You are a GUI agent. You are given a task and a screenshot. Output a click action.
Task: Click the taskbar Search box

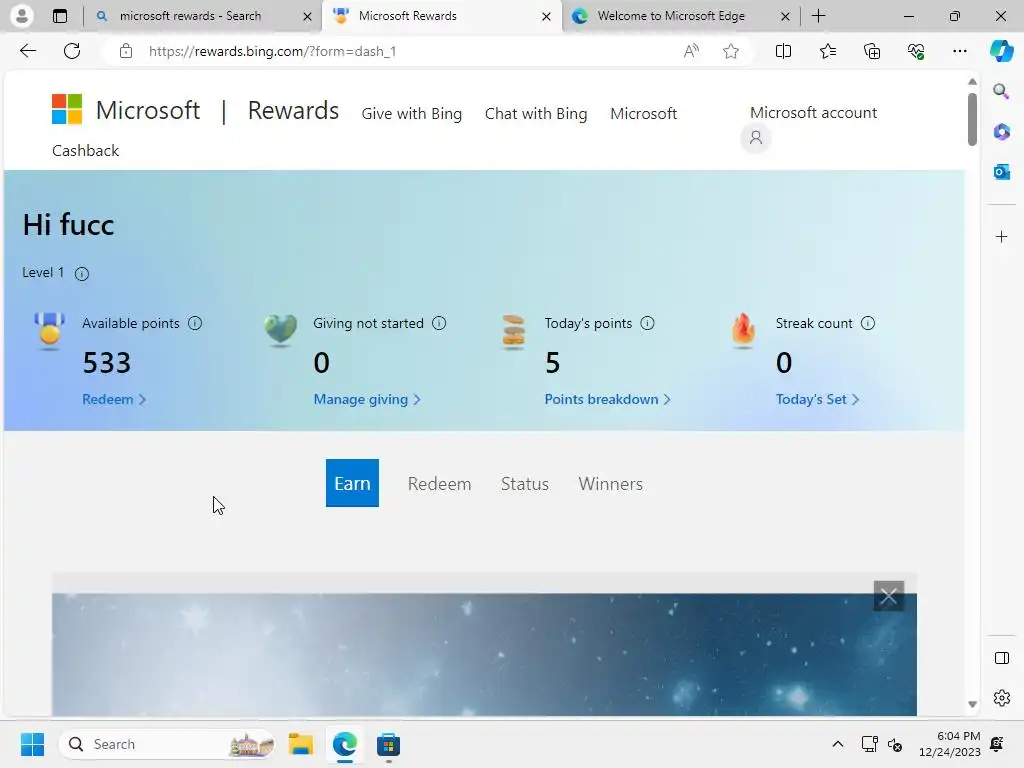click(x=168, y=744)
